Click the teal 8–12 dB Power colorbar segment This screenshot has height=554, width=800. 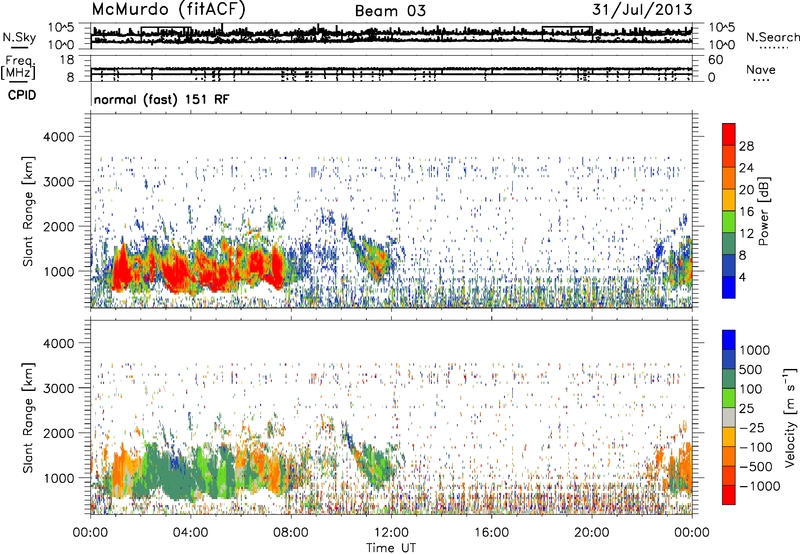point(729,243)
